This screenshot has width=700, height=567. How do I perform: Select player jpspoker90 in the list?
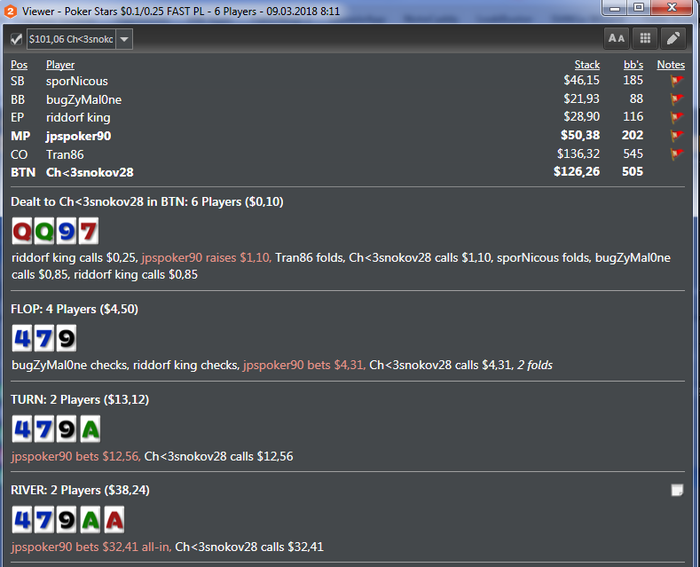pos(79,136)
